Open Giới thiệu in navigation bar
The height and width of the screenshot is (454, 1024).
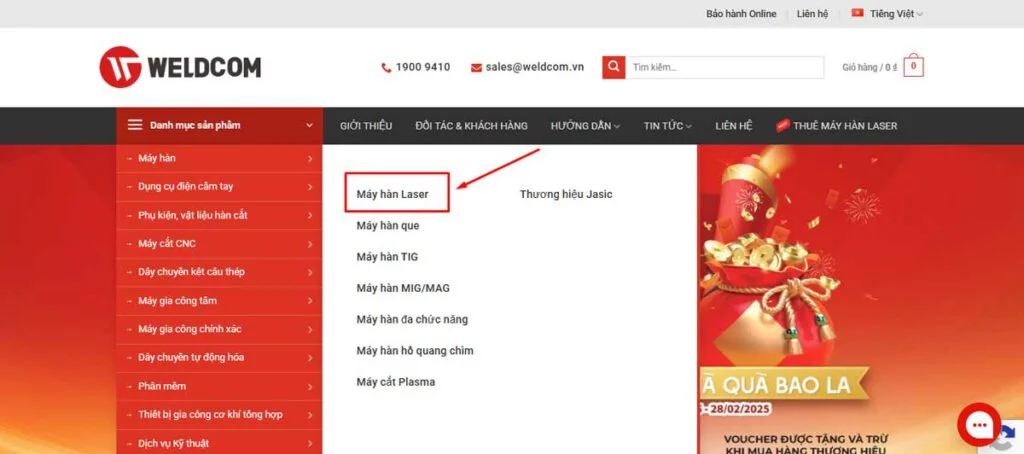point(366,125)
